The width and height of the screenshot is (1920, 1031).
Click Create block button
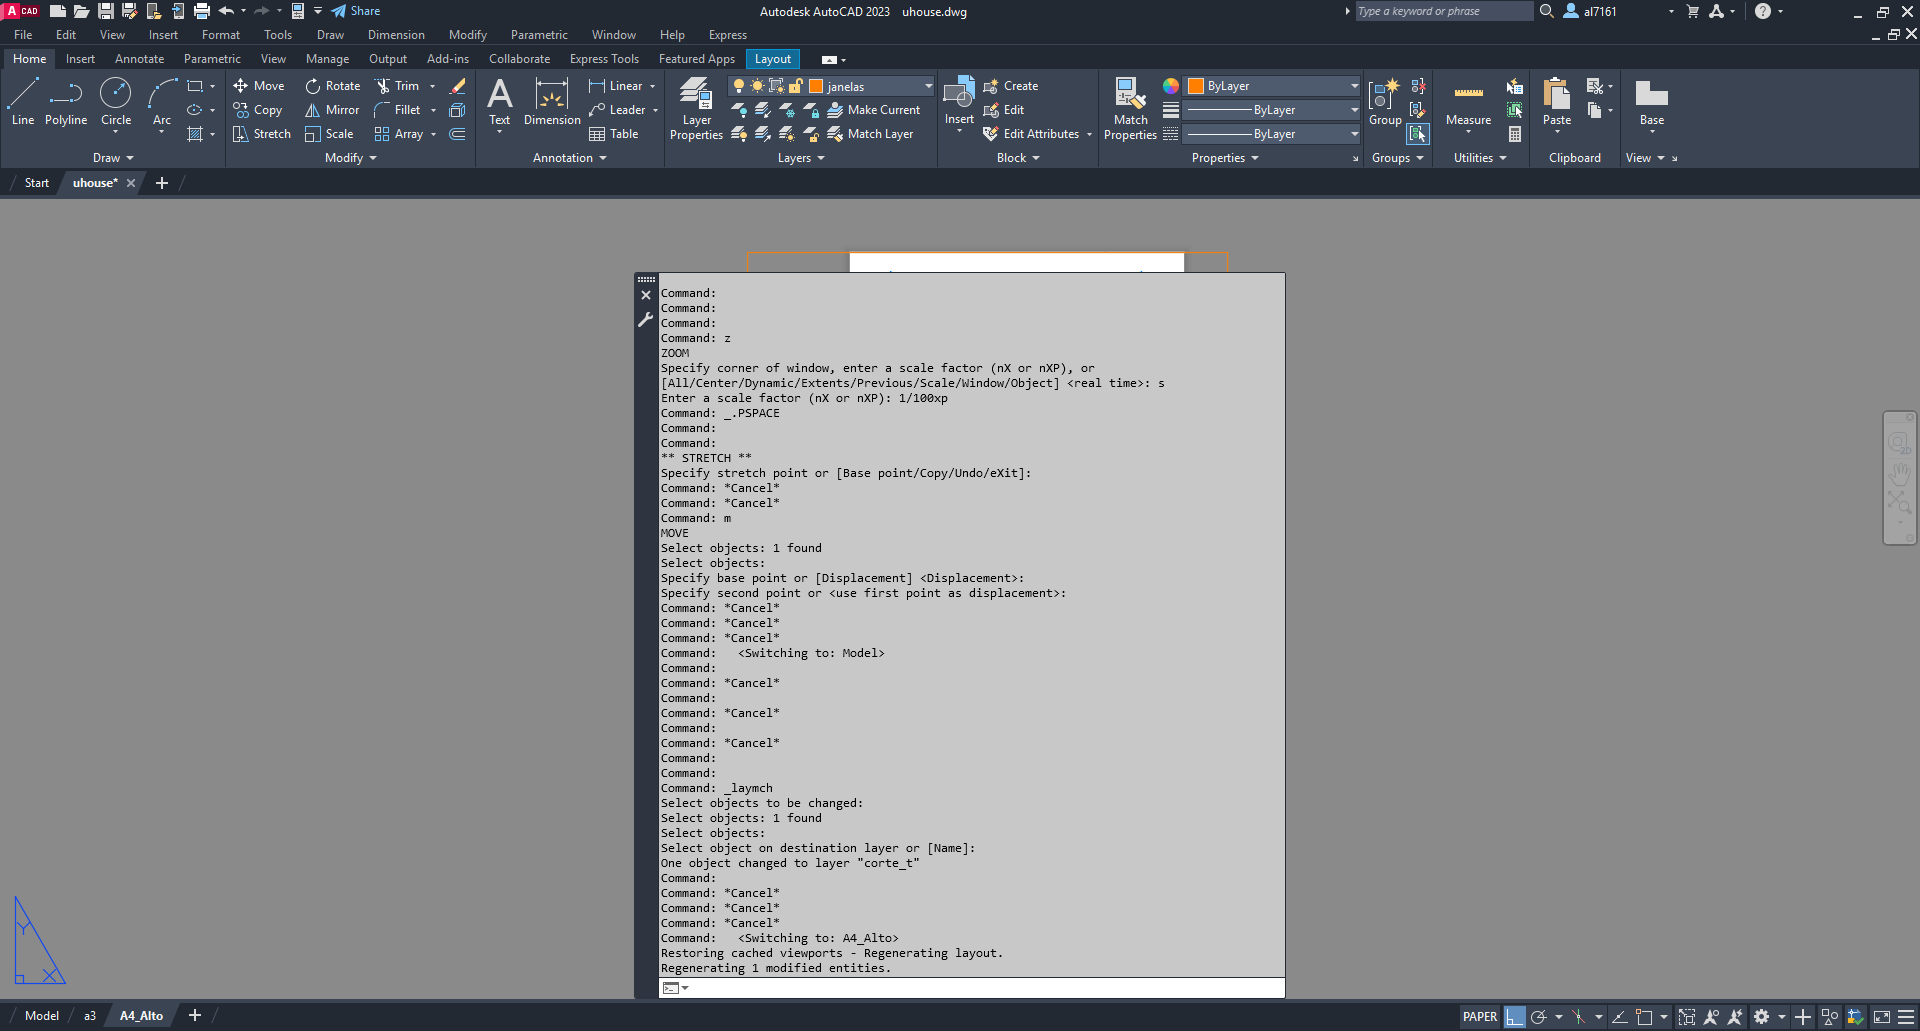click(x=1011, y=86)
